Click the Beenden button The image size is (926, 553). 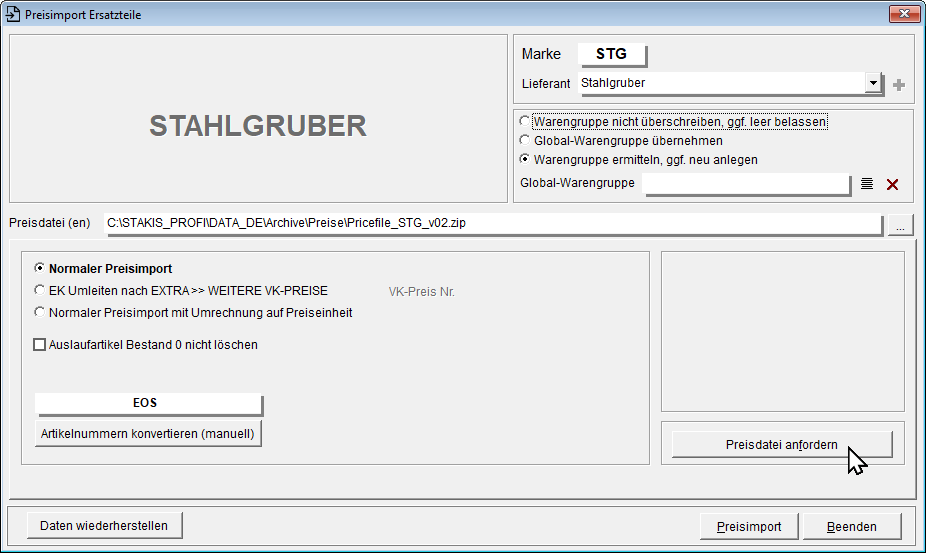pyautogui.click(x=852, y=526)
